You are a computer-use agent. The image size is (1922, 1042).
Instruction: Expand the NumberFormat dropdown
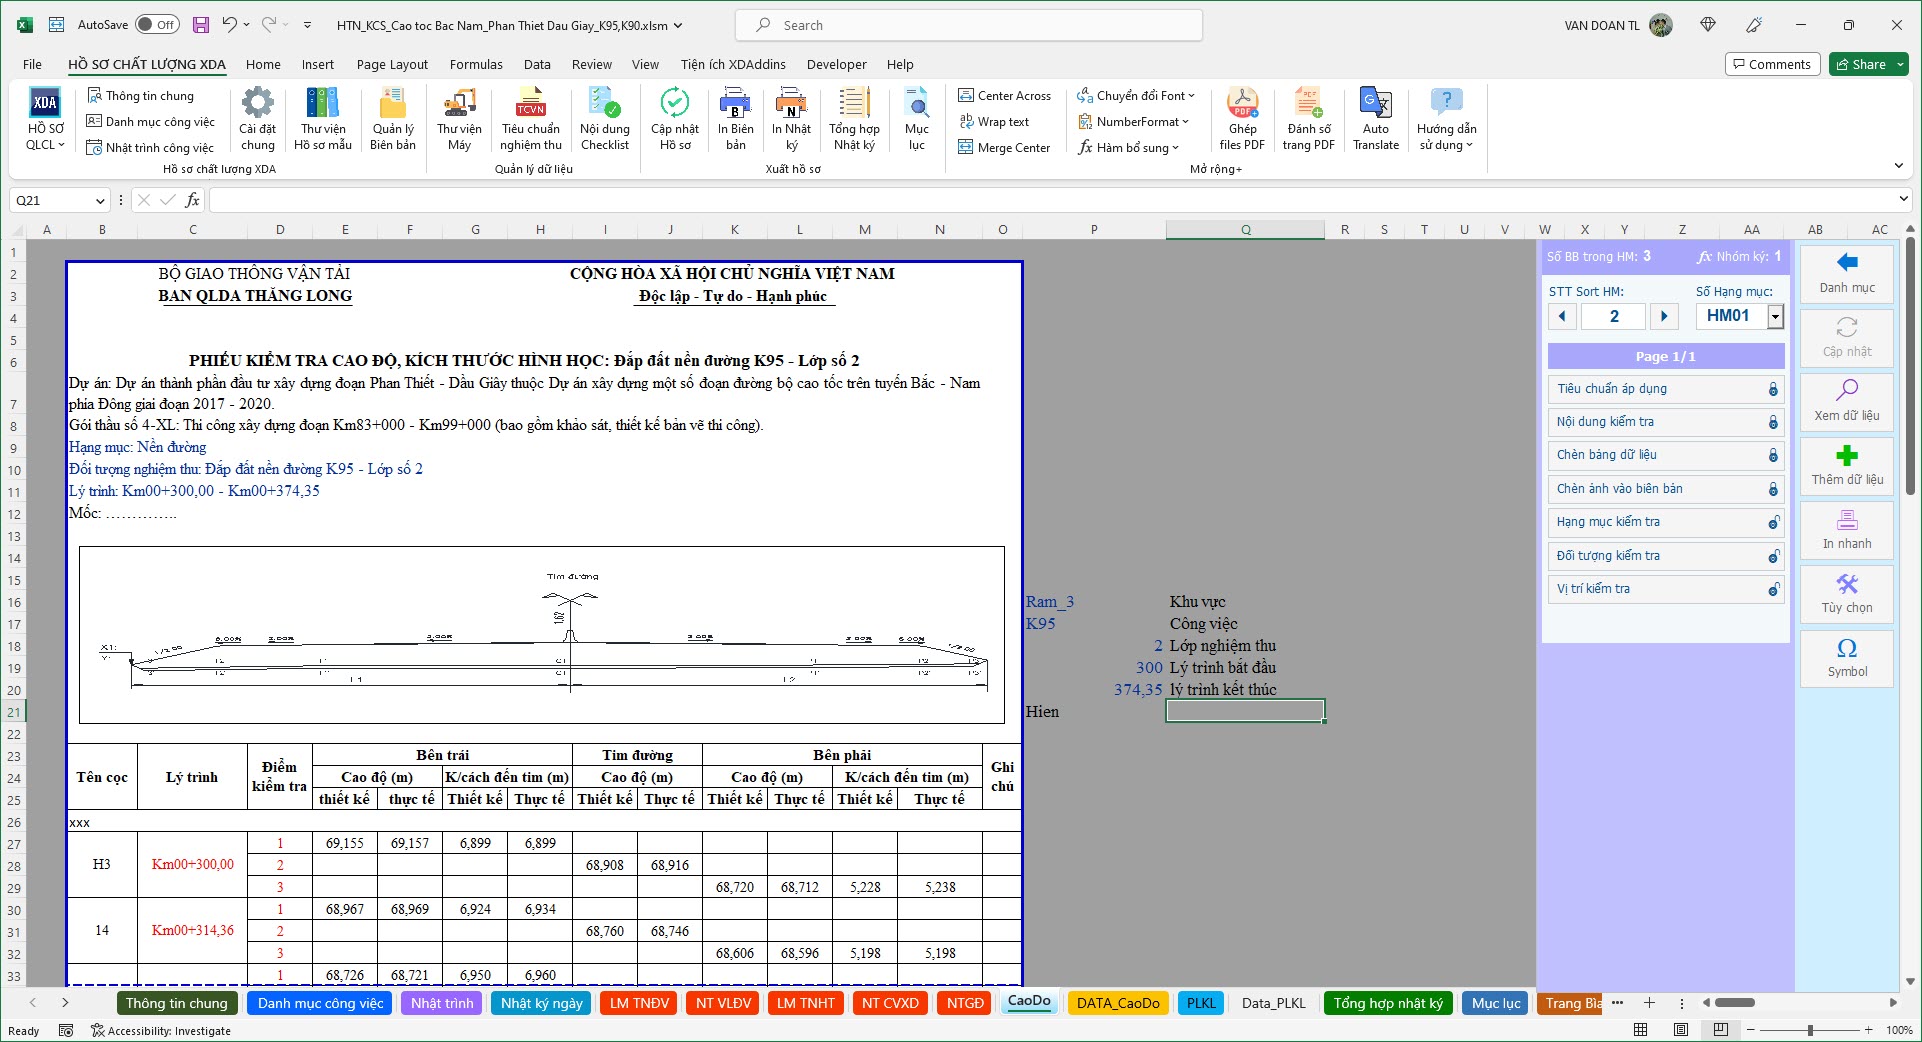coord(1186,122)
